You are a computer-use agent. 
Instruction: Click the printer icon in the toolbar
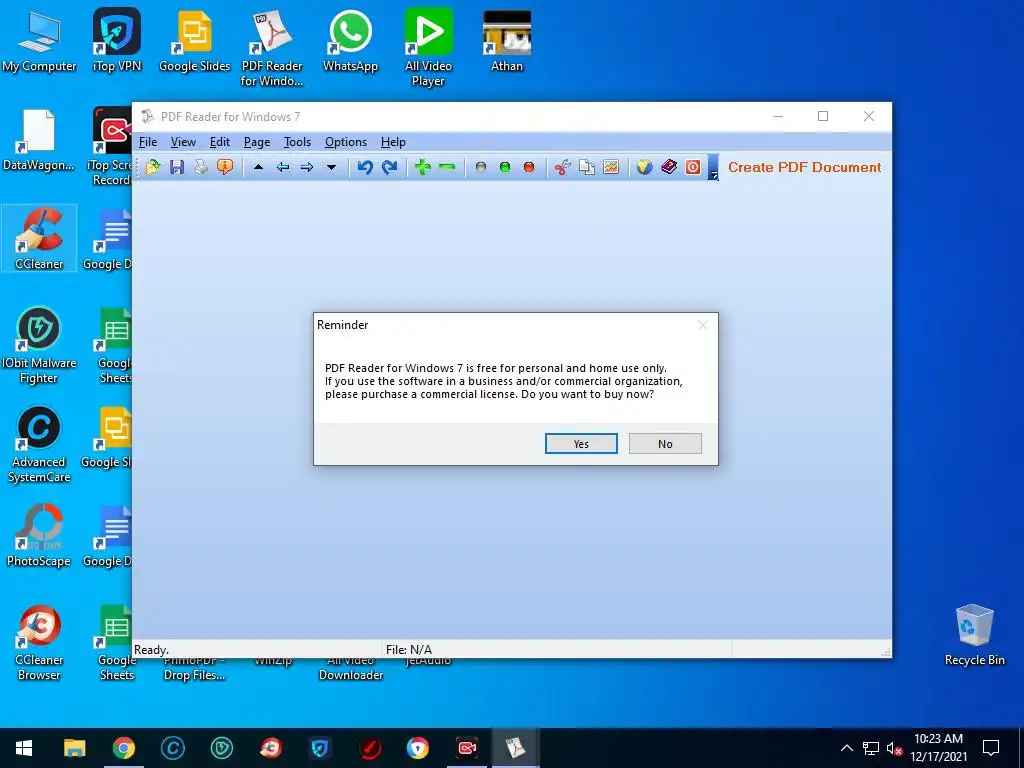pos(201,167)
